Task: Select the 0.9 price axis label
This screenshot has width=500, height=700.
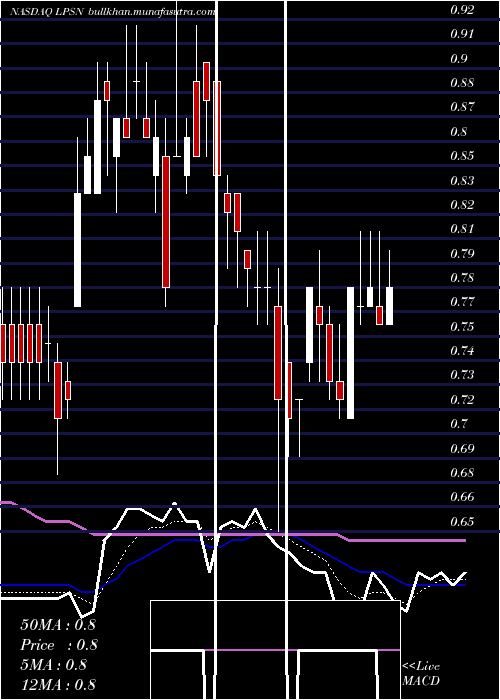Action: [x=459, y=58]
